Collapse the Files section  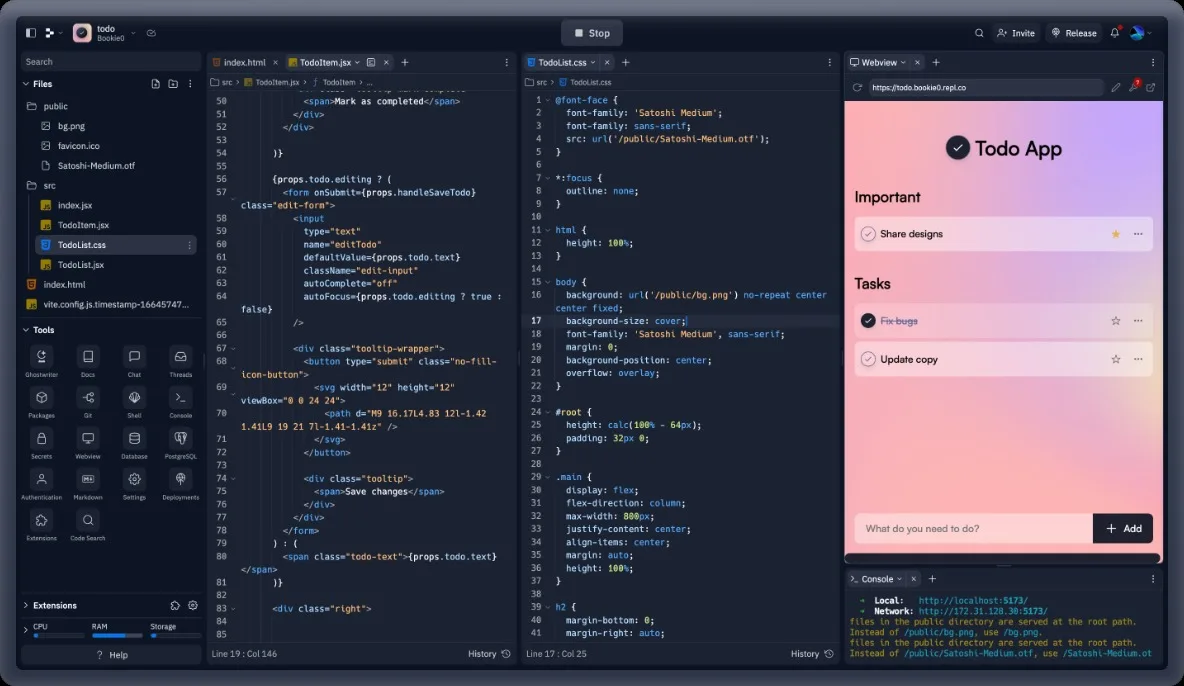(x=26, y=84)
